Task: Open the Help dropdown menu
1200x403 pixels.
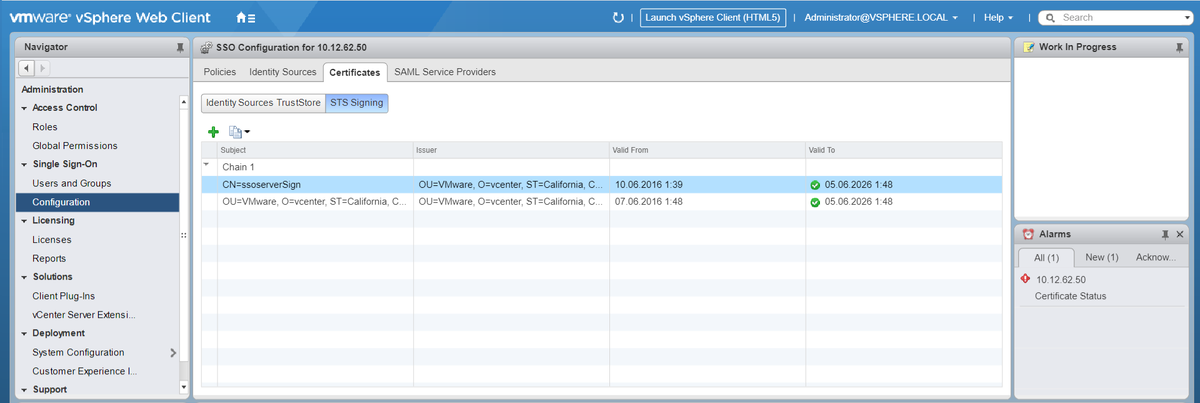Action: [998, 17]
